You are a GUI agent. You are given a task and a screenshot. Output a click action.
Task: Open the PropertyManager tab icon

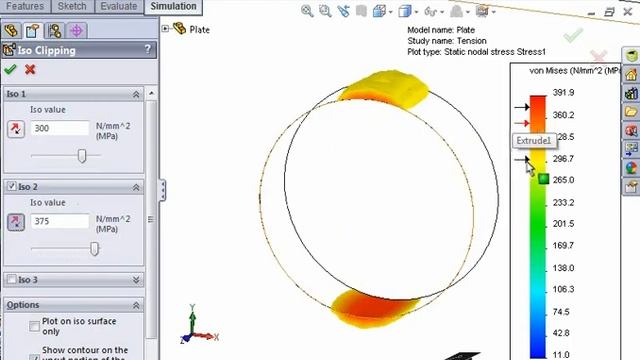(32, 31)
